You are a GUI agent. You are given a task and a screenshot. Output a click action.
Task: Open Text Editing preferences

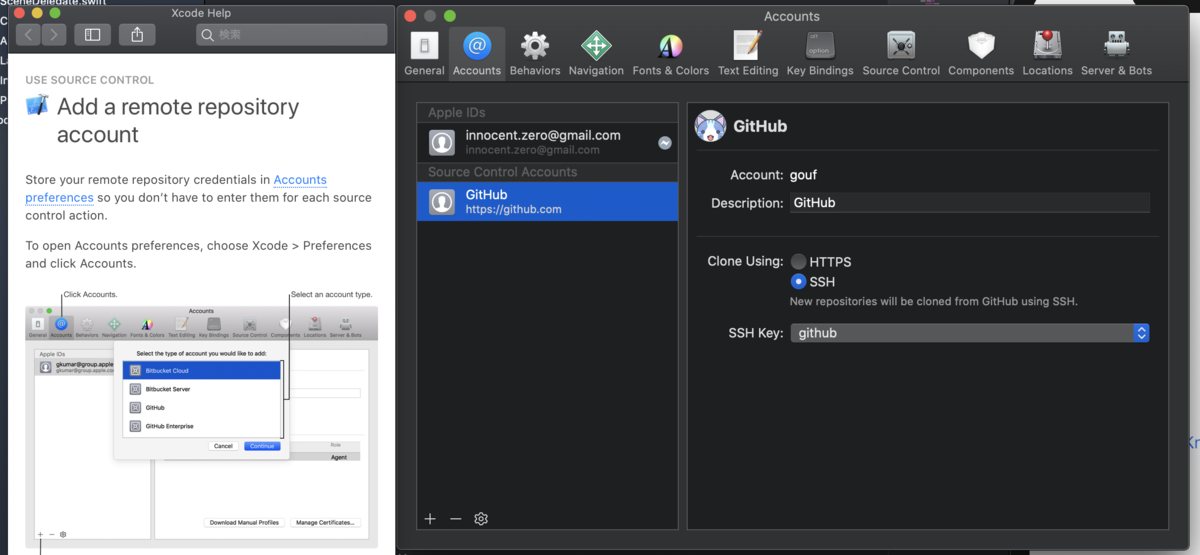point(747,54)
